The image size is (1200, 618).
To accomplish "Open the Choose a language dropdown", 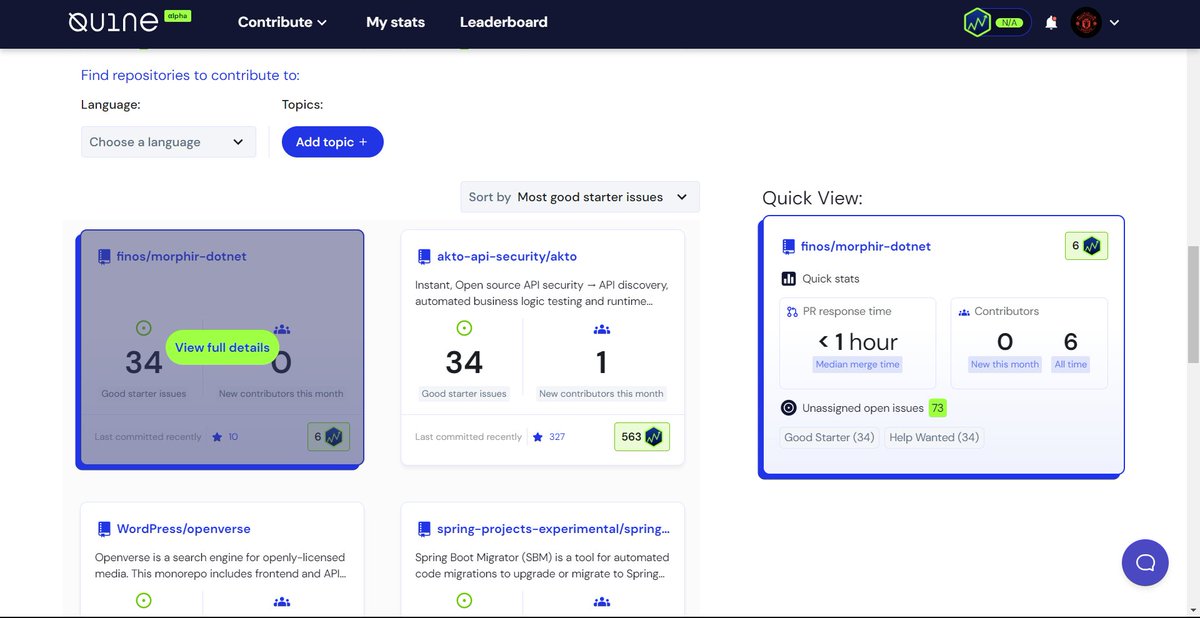I will [168, 142].
